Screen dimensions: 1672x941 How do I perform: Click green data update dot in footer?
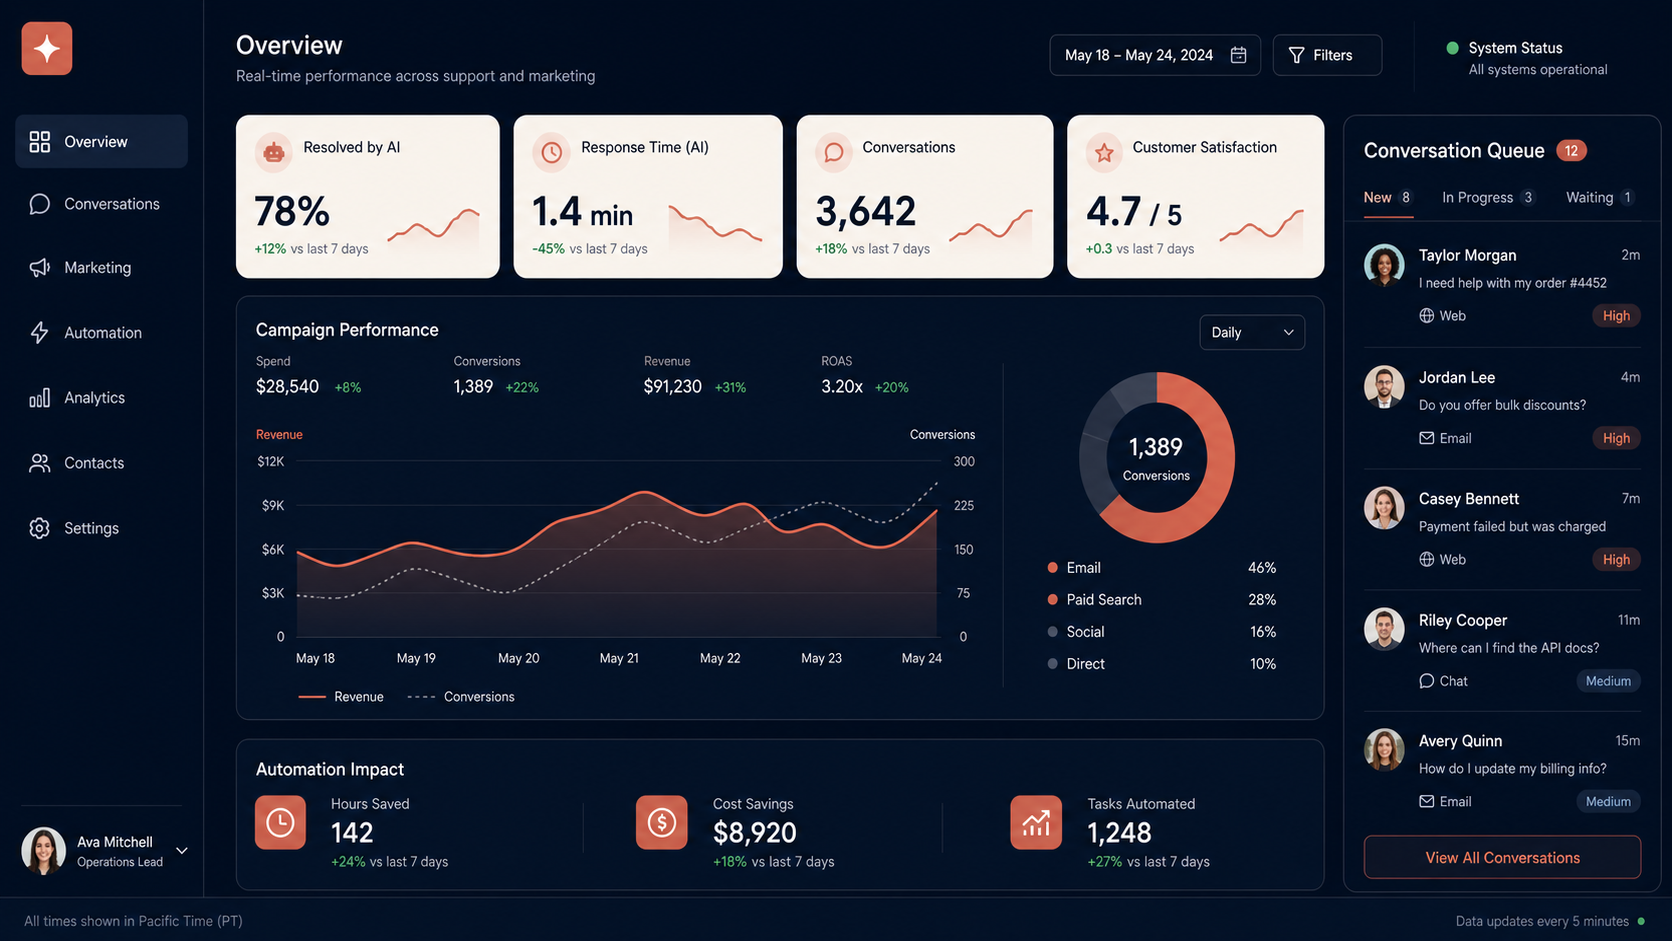point(1641,921)
